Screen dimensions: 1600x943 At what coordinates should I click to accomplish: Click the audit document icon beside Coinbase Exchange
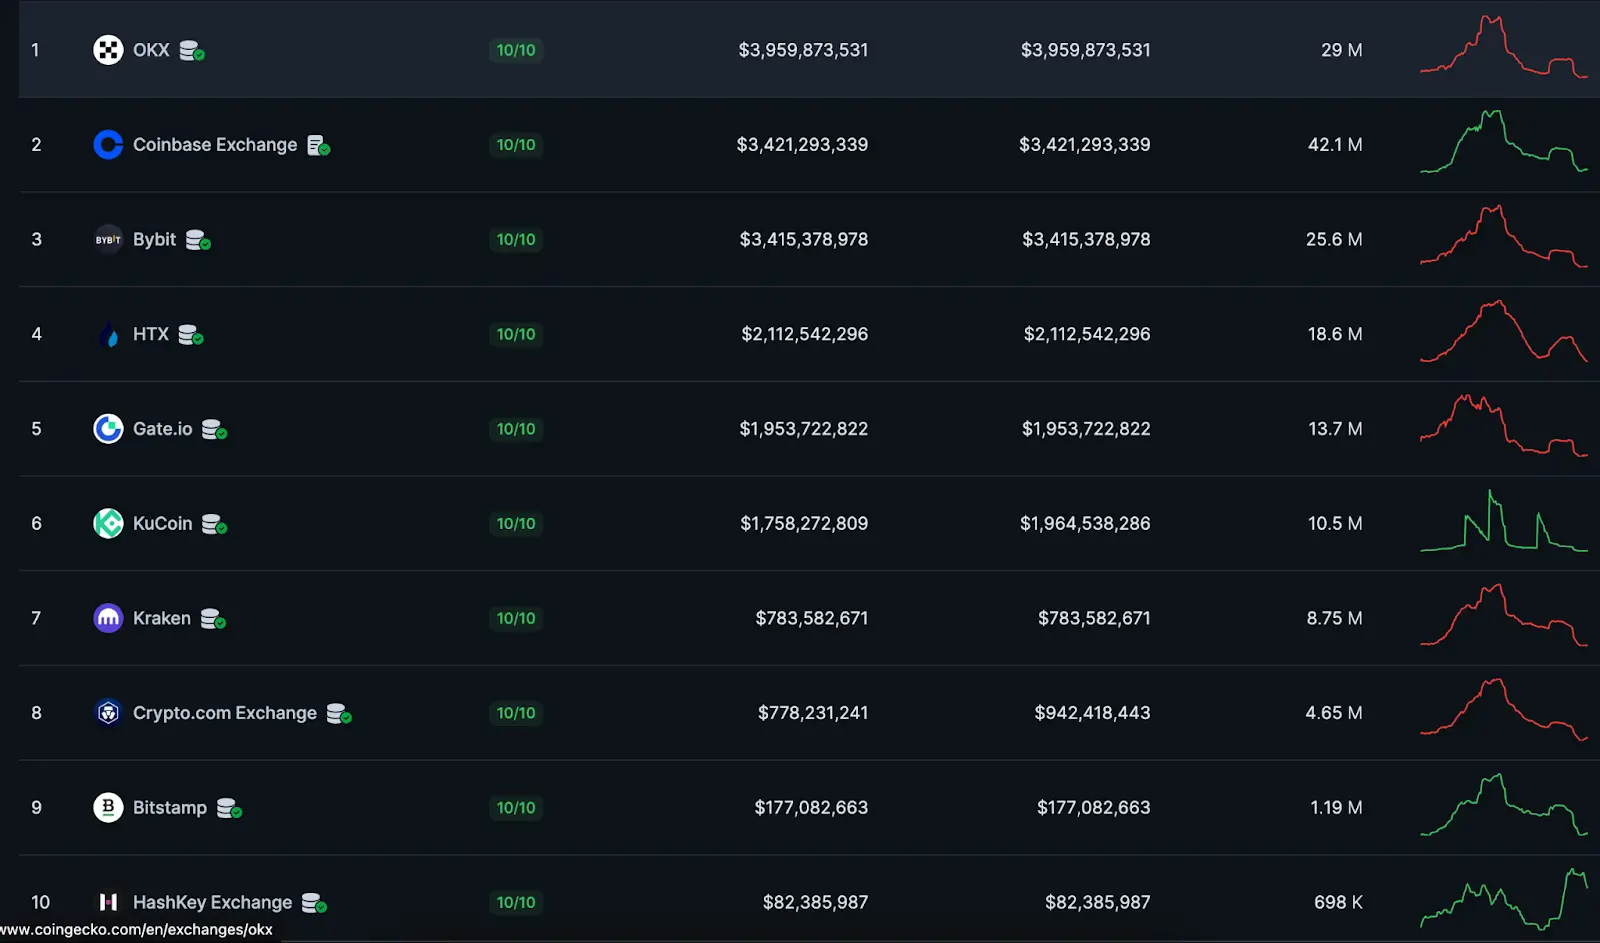click(319, 147)
